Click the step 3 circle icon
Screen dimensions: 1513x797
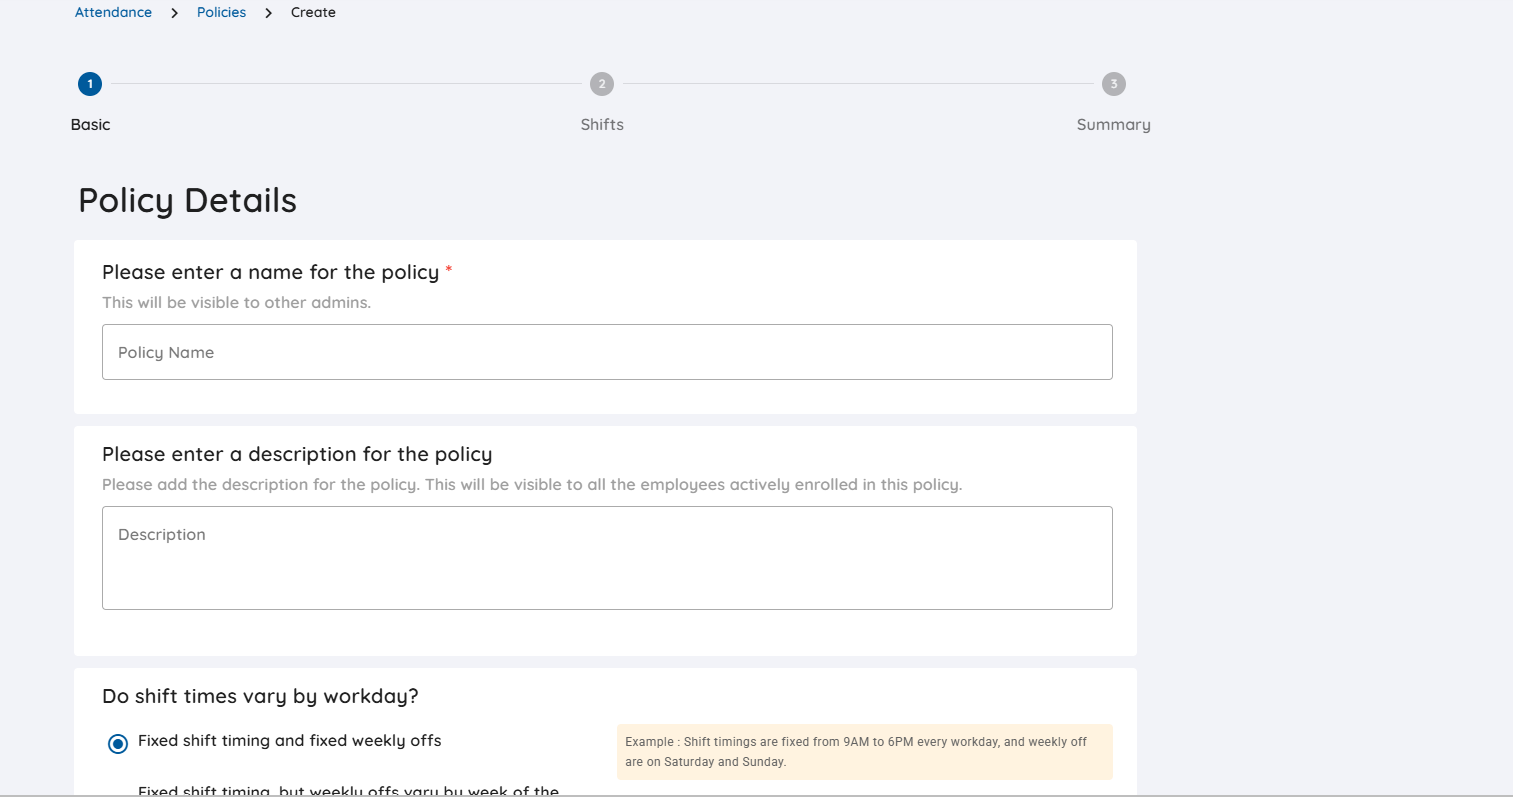coord(1114,84)
